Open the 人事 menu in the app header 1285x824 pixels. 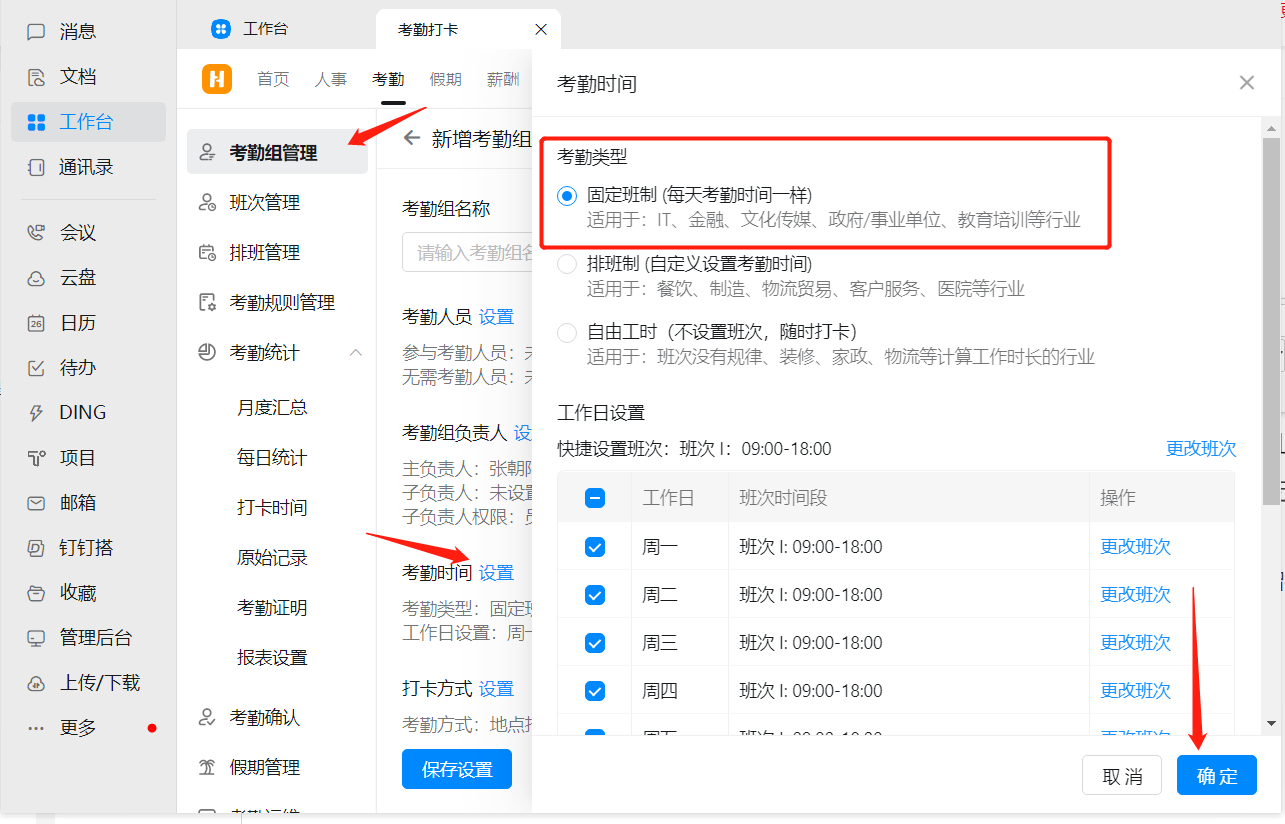pyautogui.click(x=331, y=79)
